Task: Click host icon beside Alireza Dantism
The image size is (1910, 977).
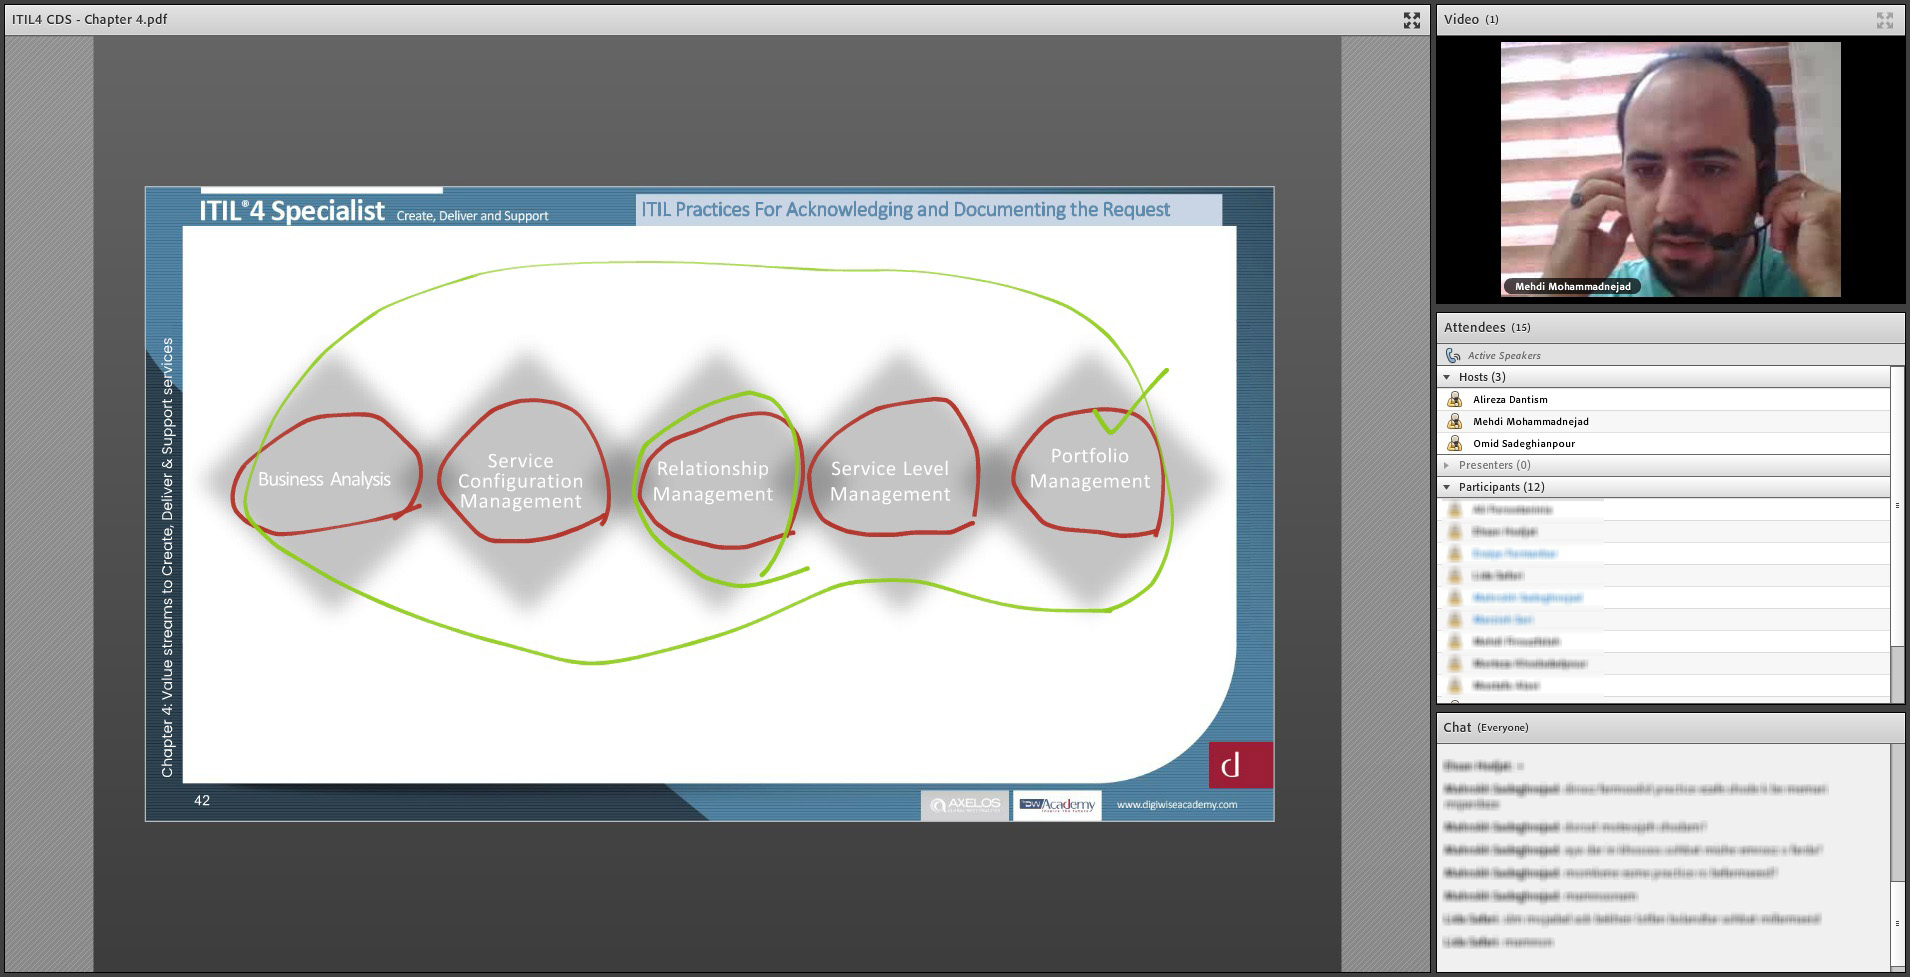Action: pyautogui.click(x=1455, y=399)
